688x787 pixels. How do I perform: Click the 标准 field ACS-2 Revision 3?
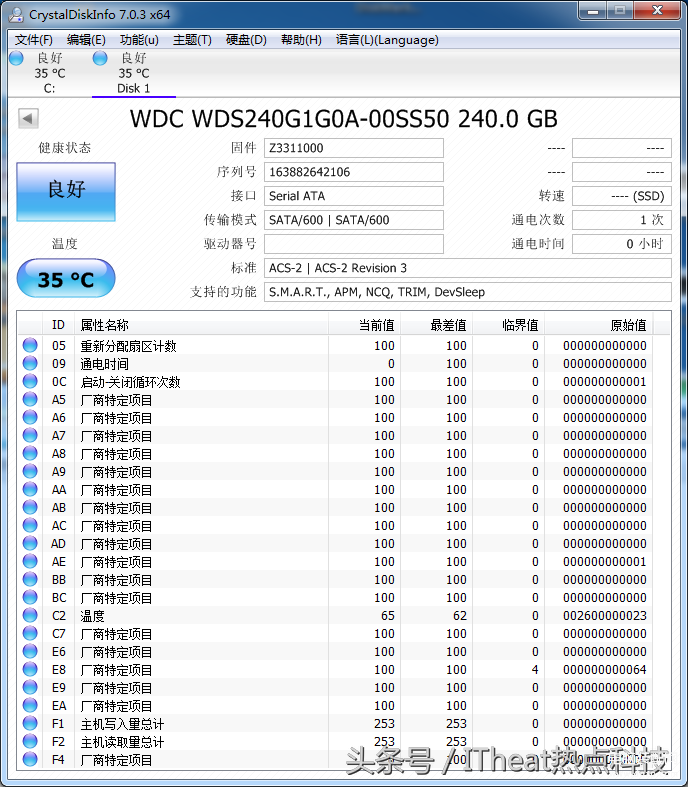pos(468,268)
